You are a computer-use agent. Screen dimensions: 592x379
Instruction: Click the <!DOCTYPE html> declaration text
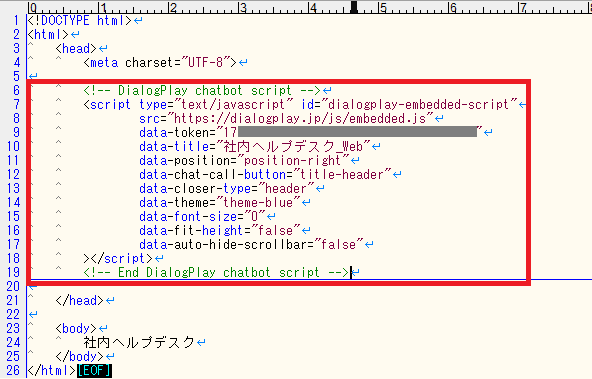pyautogui.click(x=79, y=20)
